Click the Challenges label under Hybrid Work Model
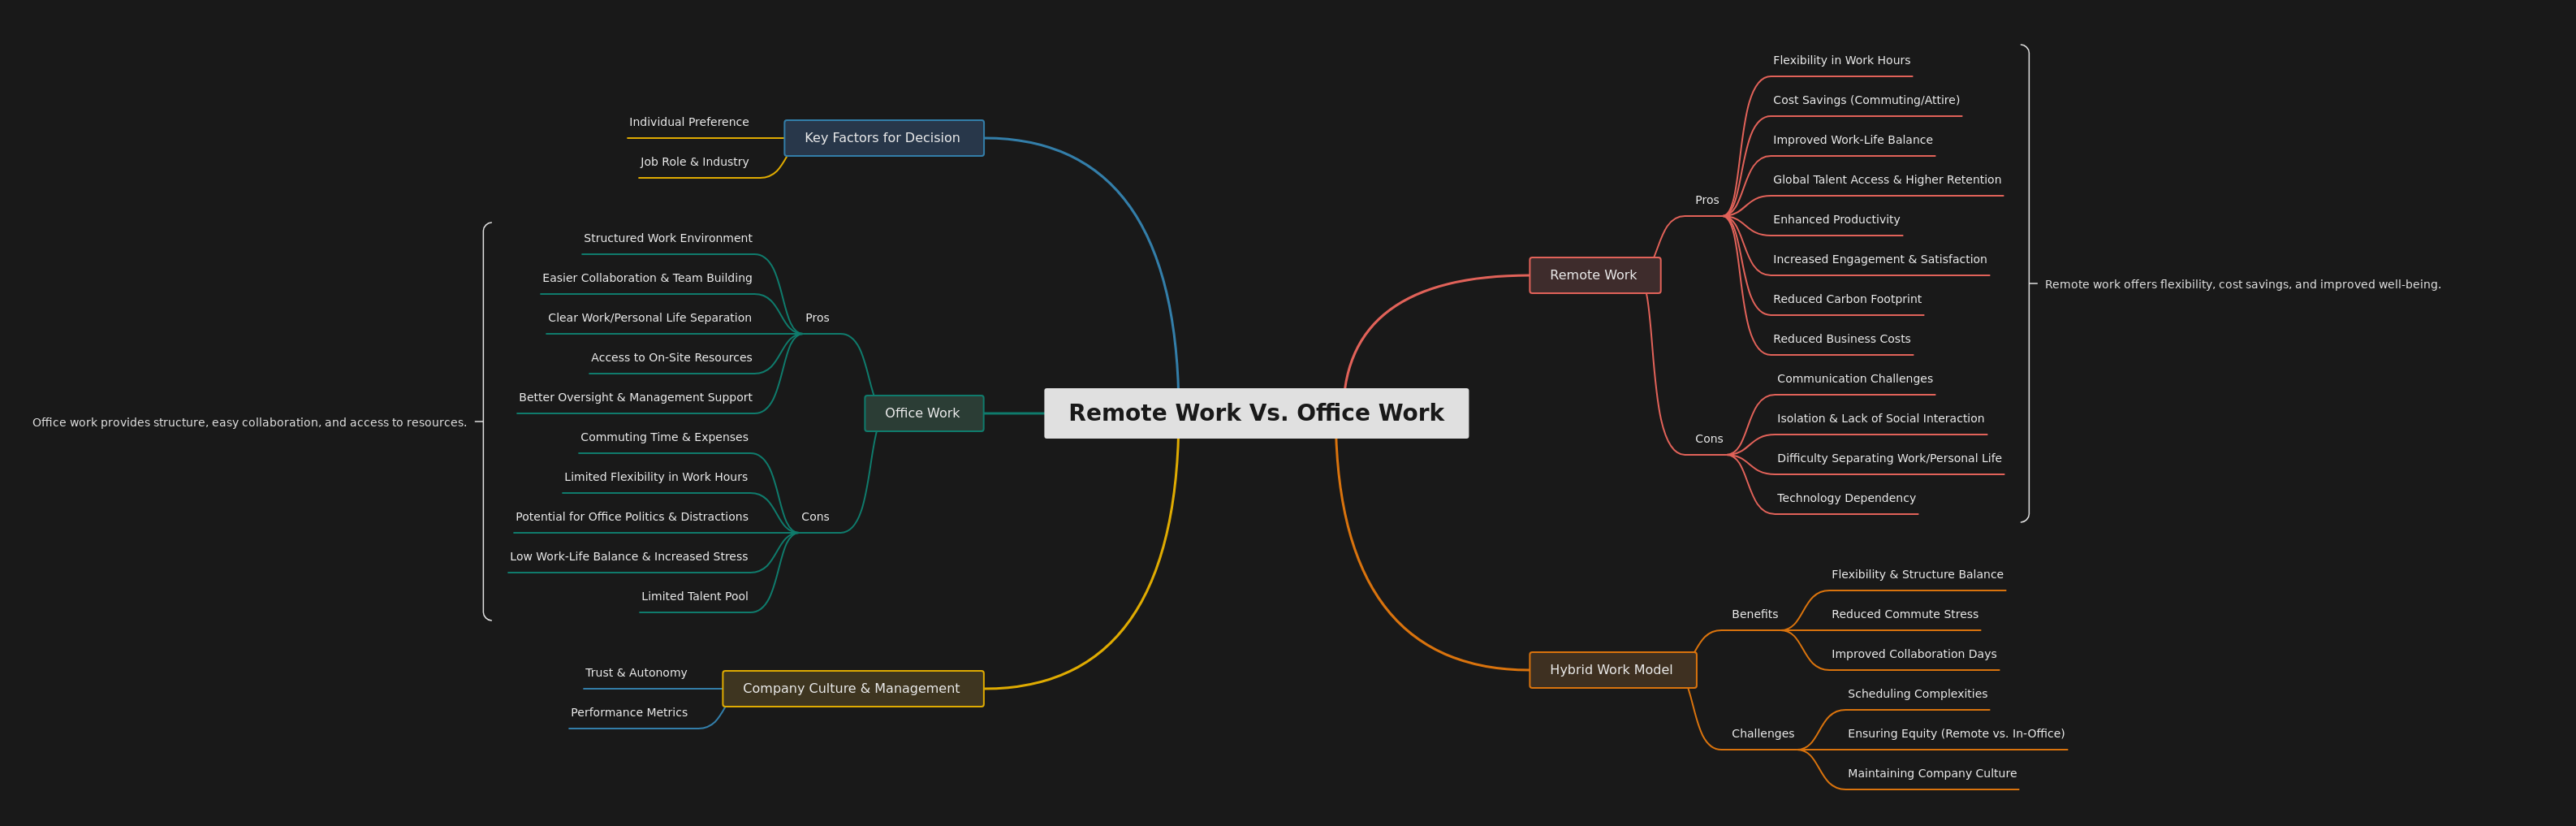The height and width of the screenshot is (826, 2576). coord(1763,733)
